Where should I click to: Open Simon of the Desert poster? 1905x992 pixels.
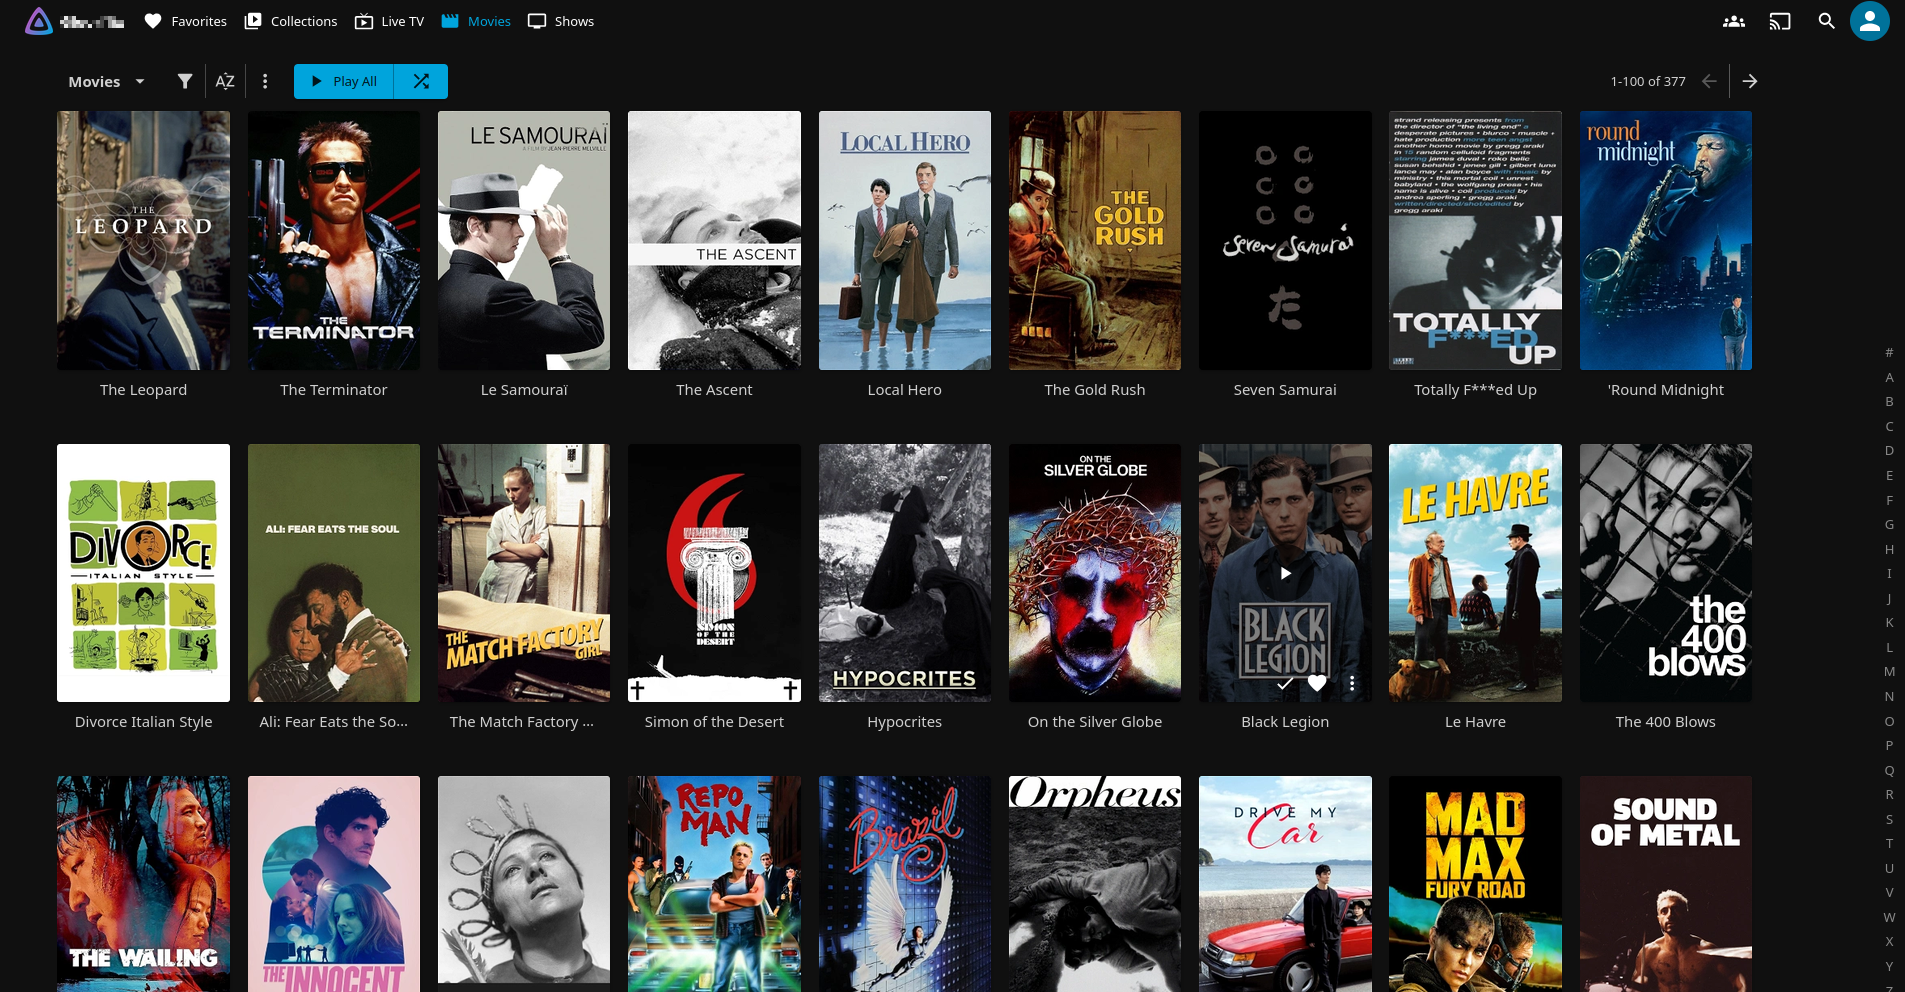pyautogui.click(x=714, y=573)
